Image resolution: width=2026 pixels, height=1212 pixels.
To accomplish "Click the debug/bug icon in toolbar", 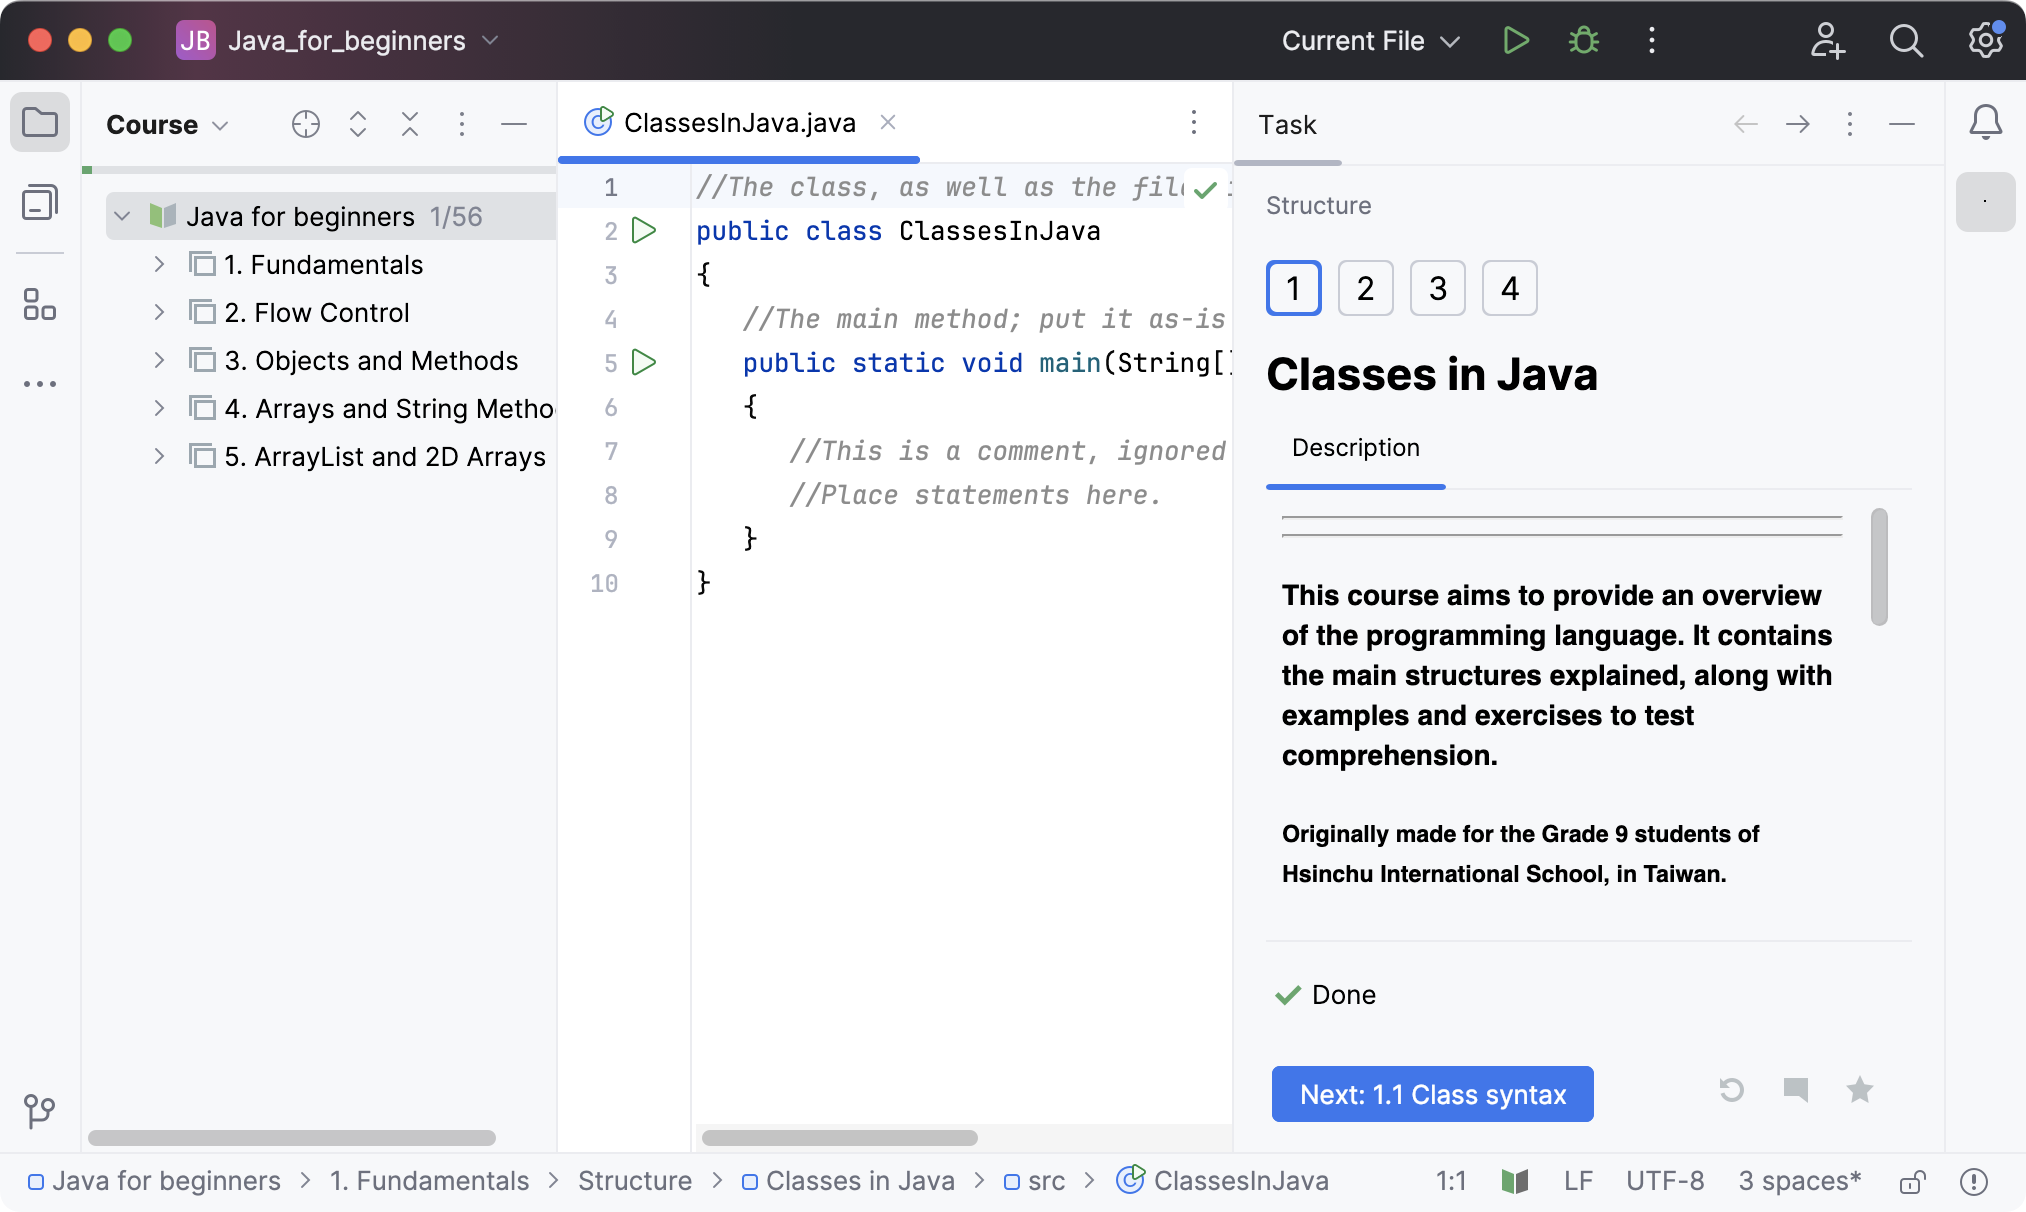I will coord(1584,40).
